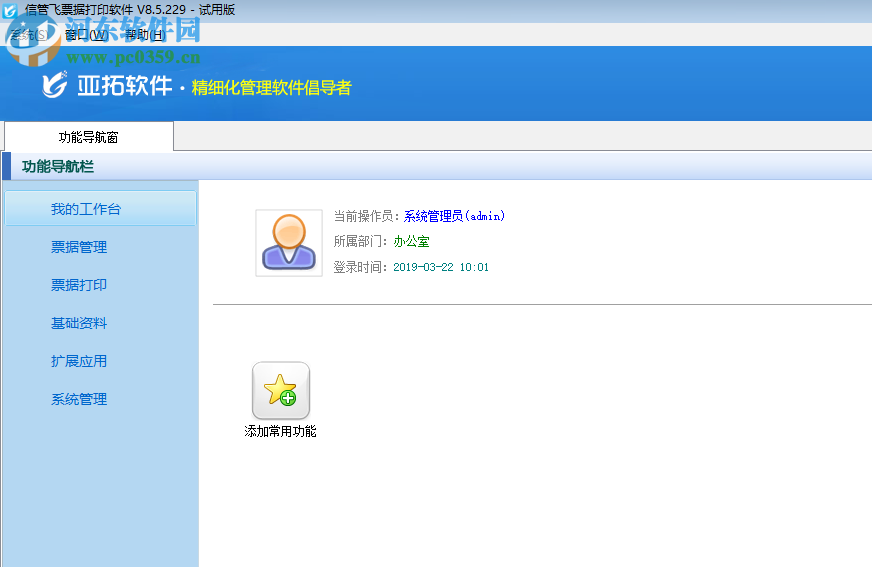Open 扩展应用 in the sidebar
This screenshot has height=567, width=872.
pos(79,361)
